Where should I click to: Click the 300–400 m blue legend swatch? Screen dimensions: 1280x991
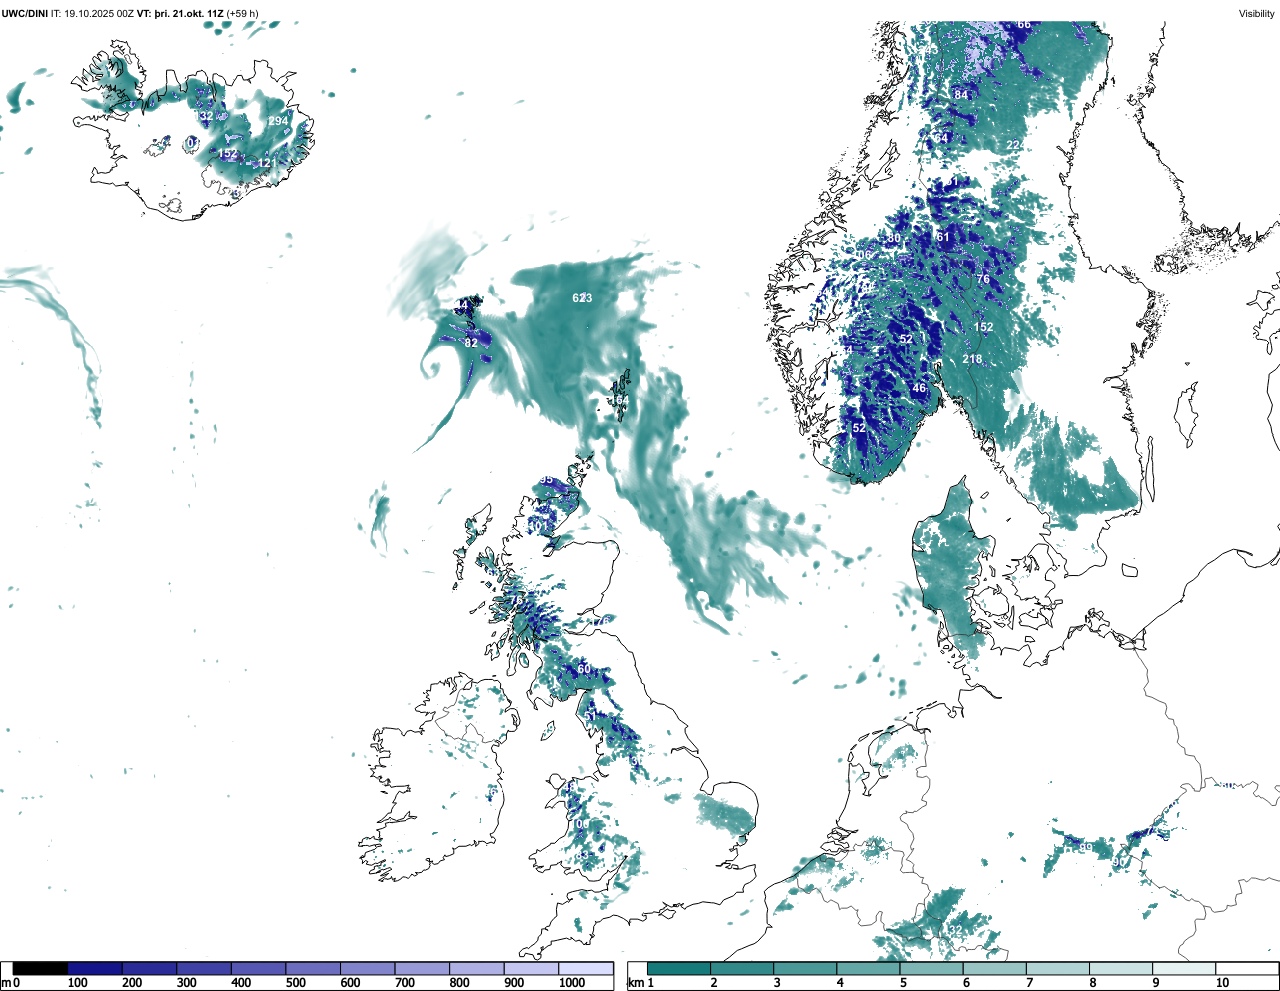204,968
